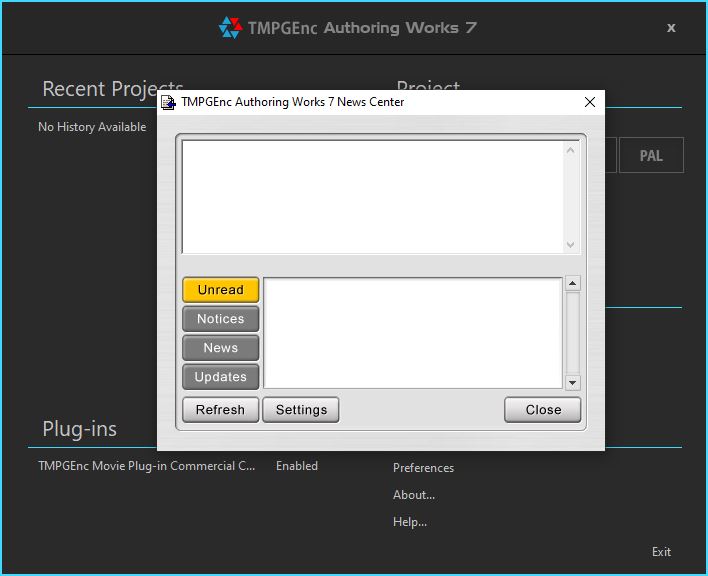
Task: Click the news list scroll down arrow
Action: [573, 383]
